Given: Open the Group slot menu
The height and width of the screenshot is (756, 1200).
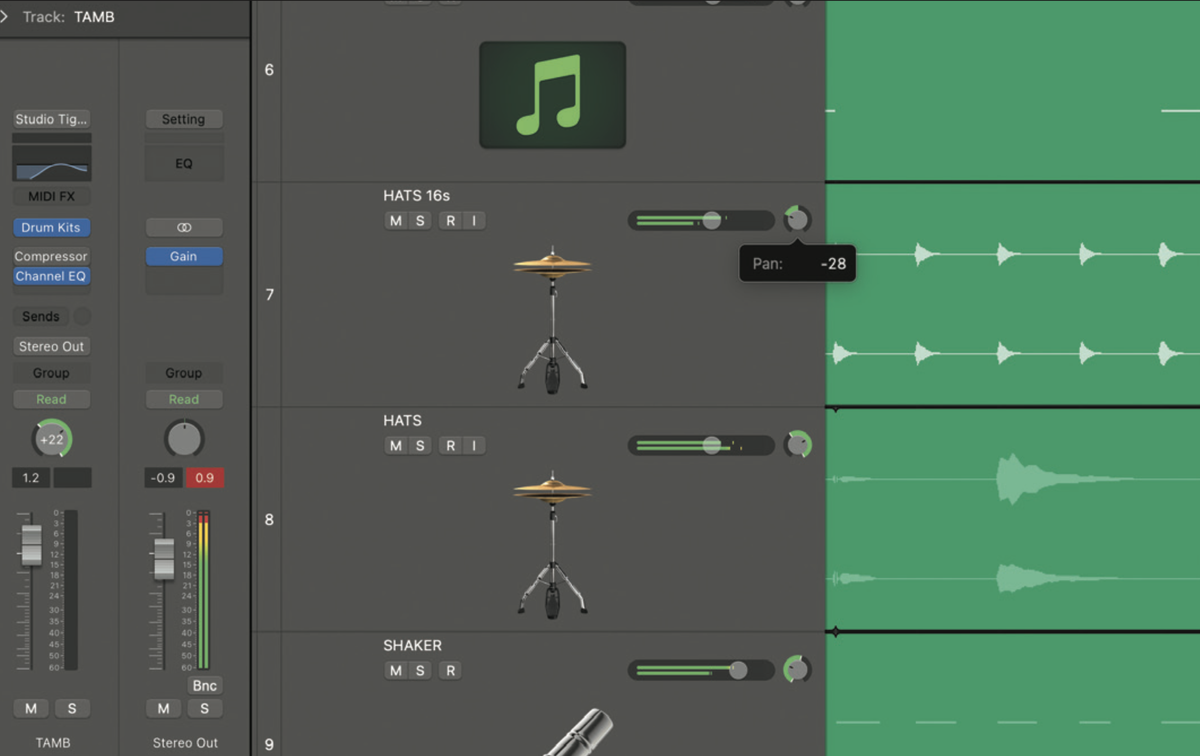Looking at the screenshot, I should (51, 372).
